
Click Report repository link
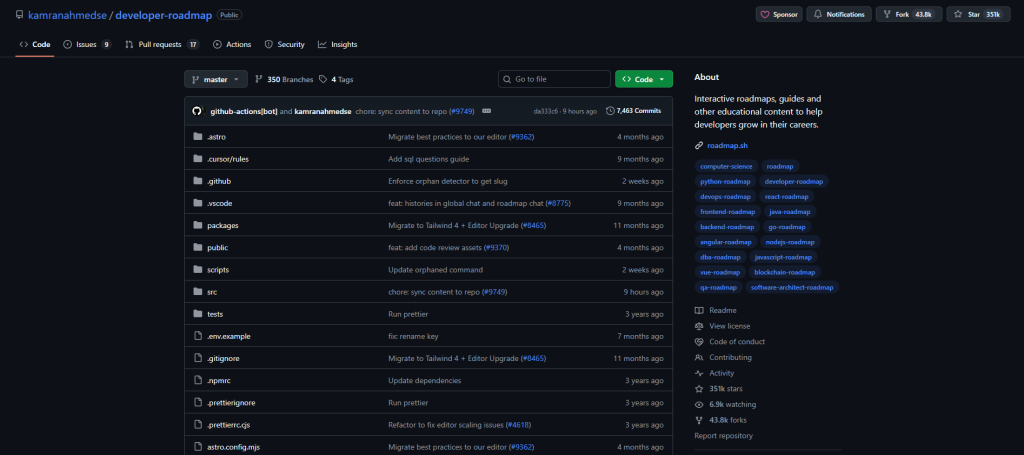pos(724,436)
